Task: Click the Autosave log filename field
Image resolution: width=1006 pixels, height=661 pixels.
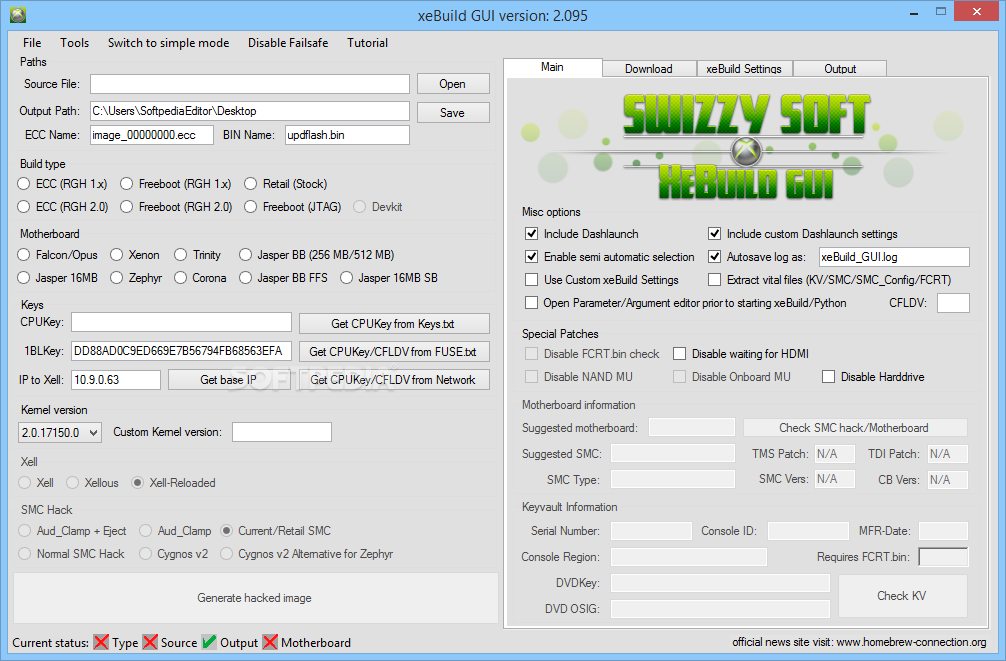Action: (894, 257)
